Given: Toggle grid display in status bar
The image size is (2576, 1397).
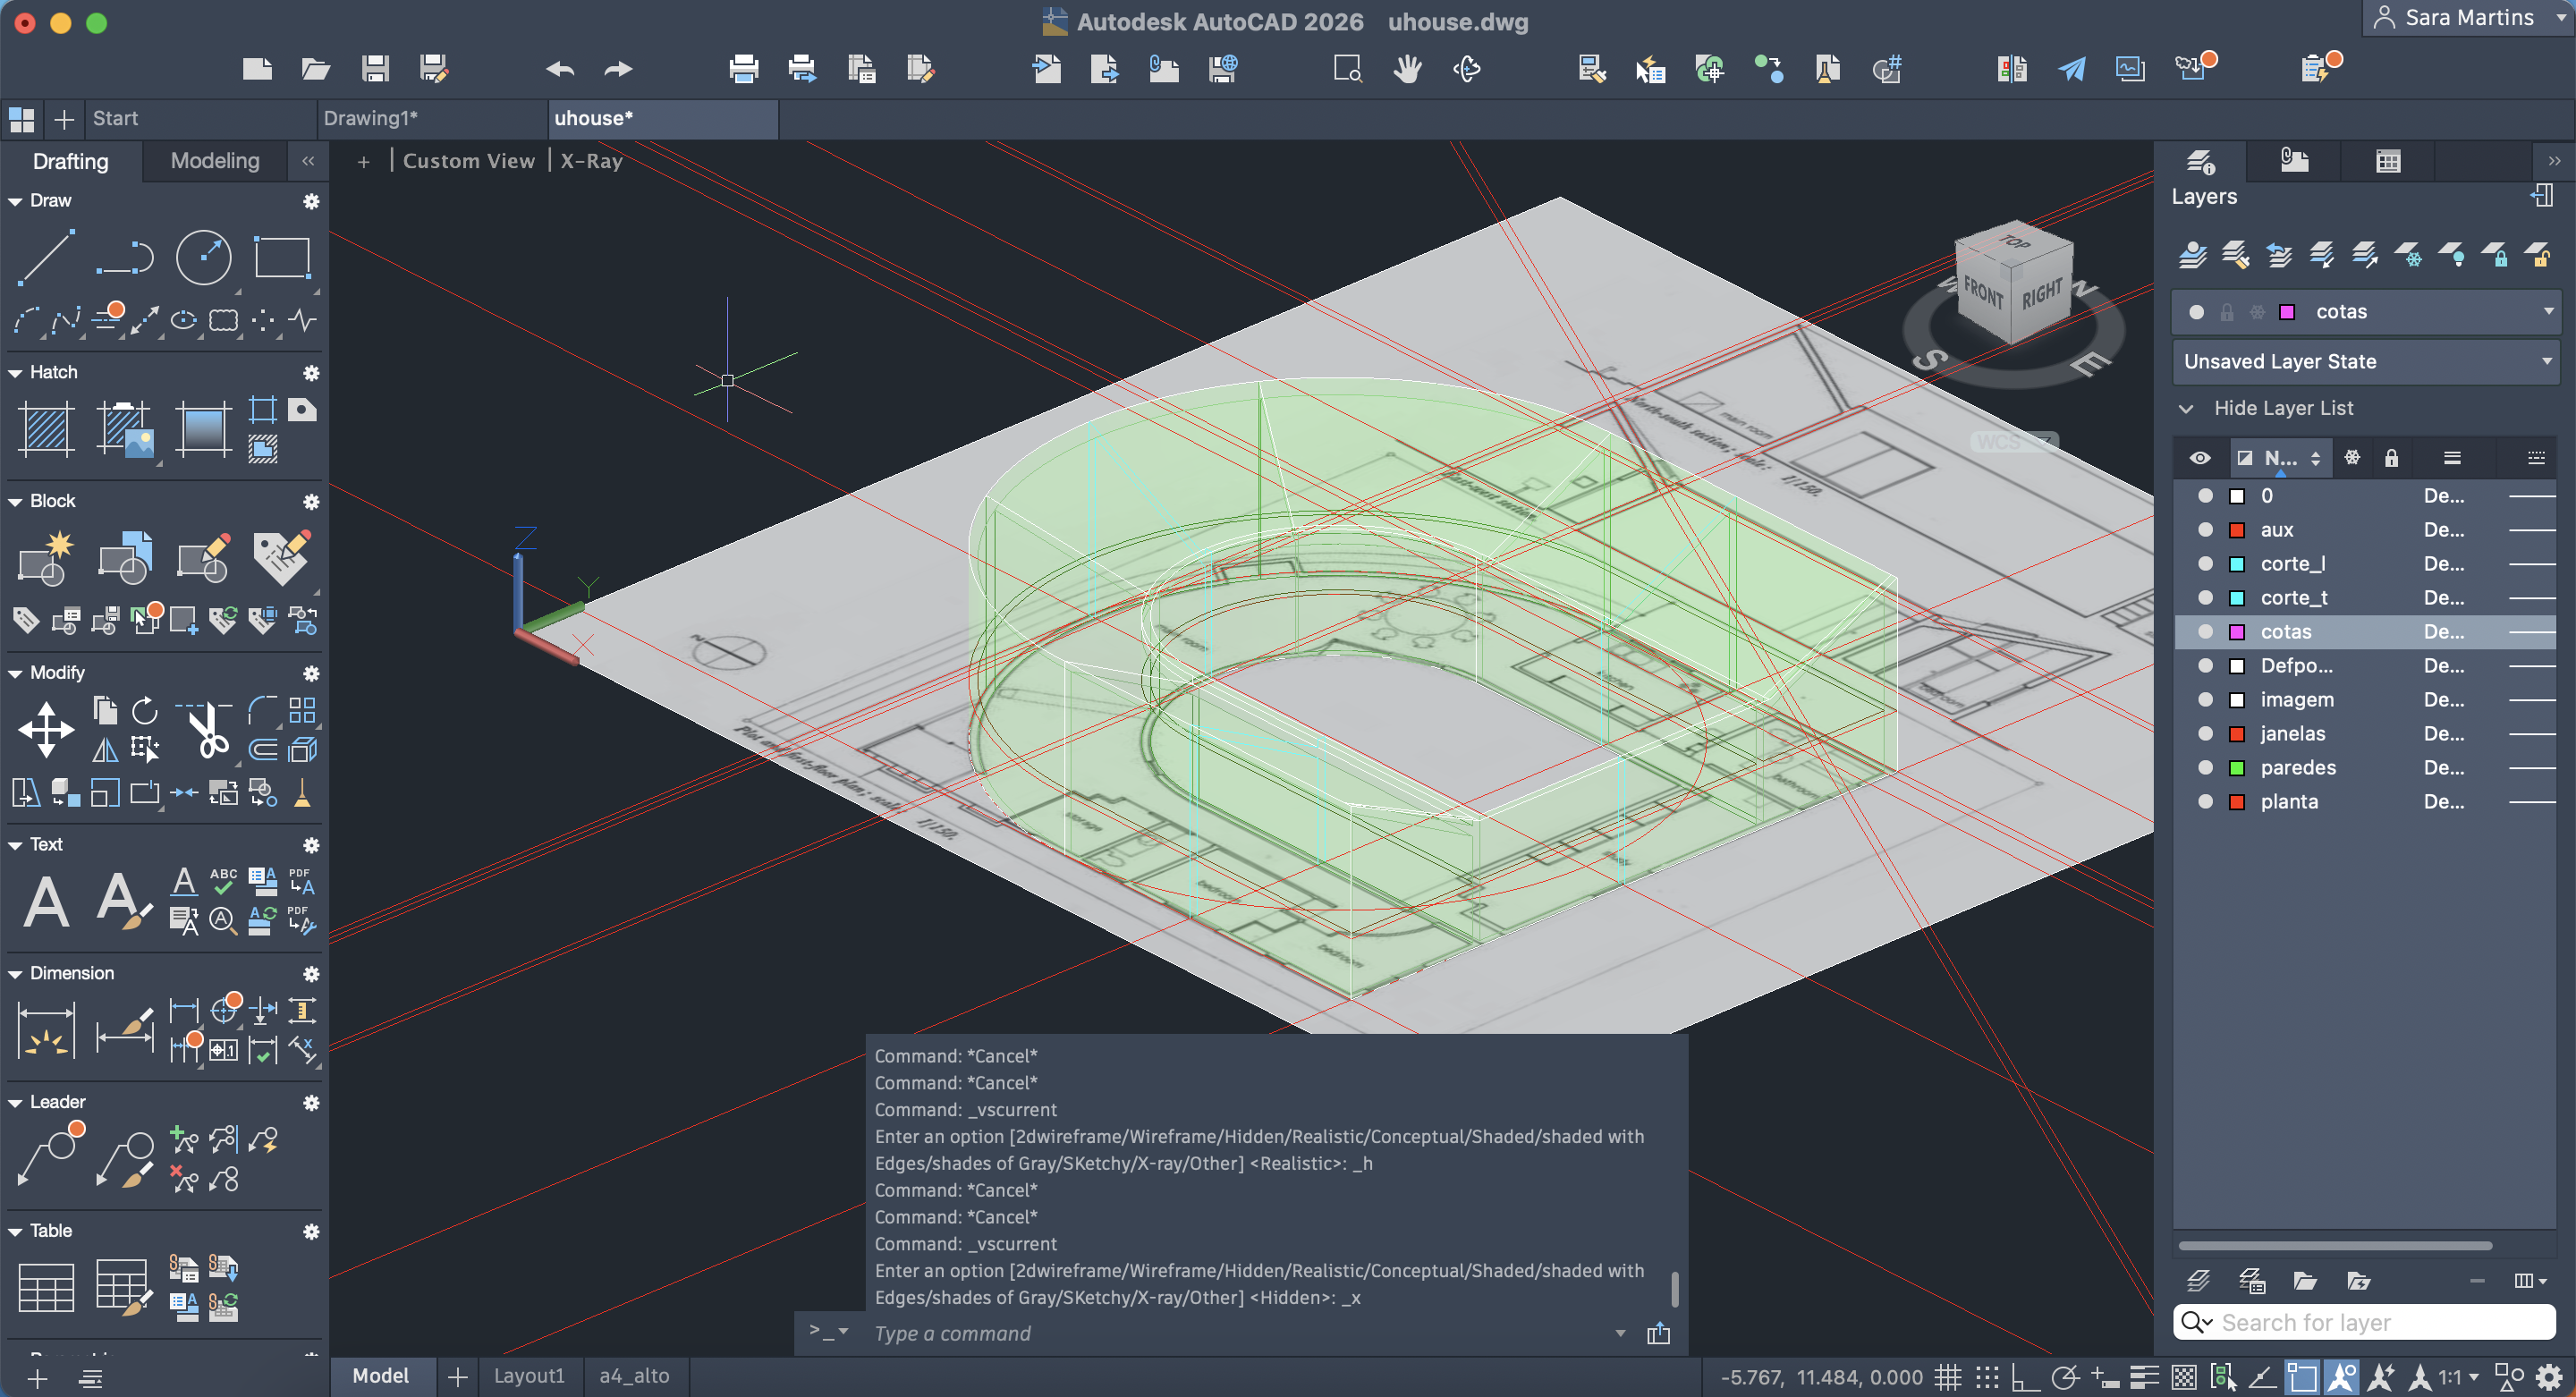Looking at the screenshot, I should tap(1947, 1378).
